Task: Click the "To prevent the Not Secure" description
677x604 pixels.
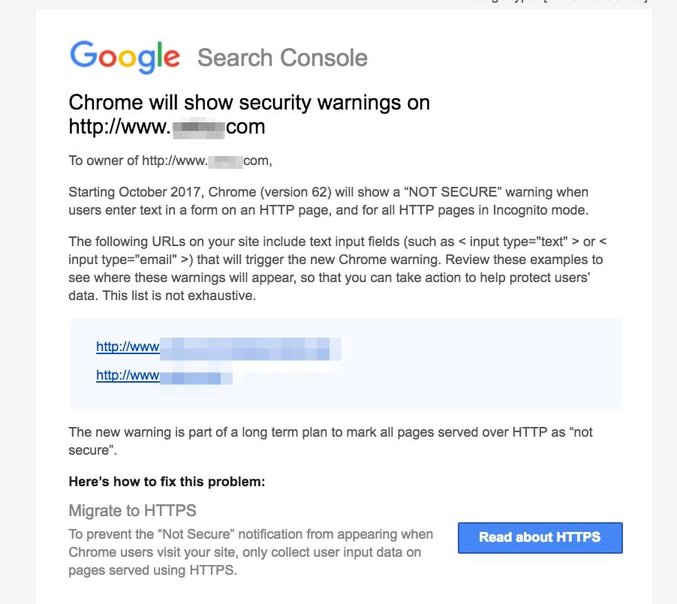Action: 250,553
